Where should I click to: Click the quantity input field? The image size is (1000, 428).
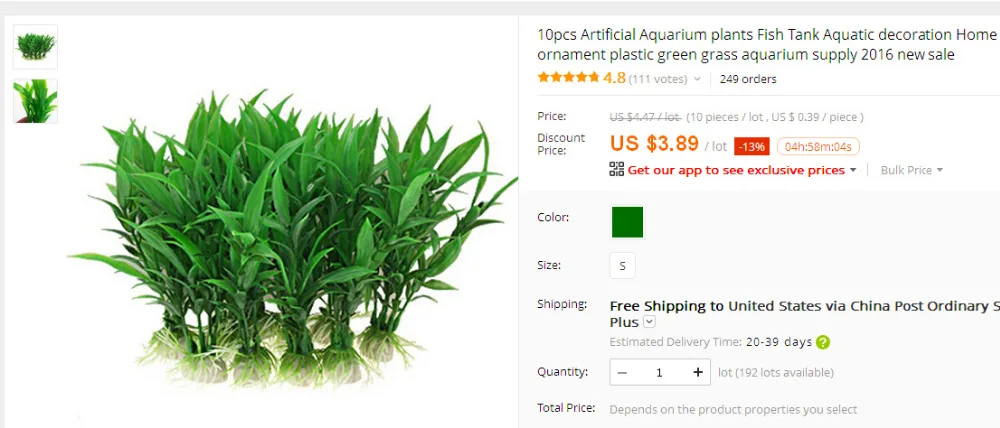click(659, 373)
